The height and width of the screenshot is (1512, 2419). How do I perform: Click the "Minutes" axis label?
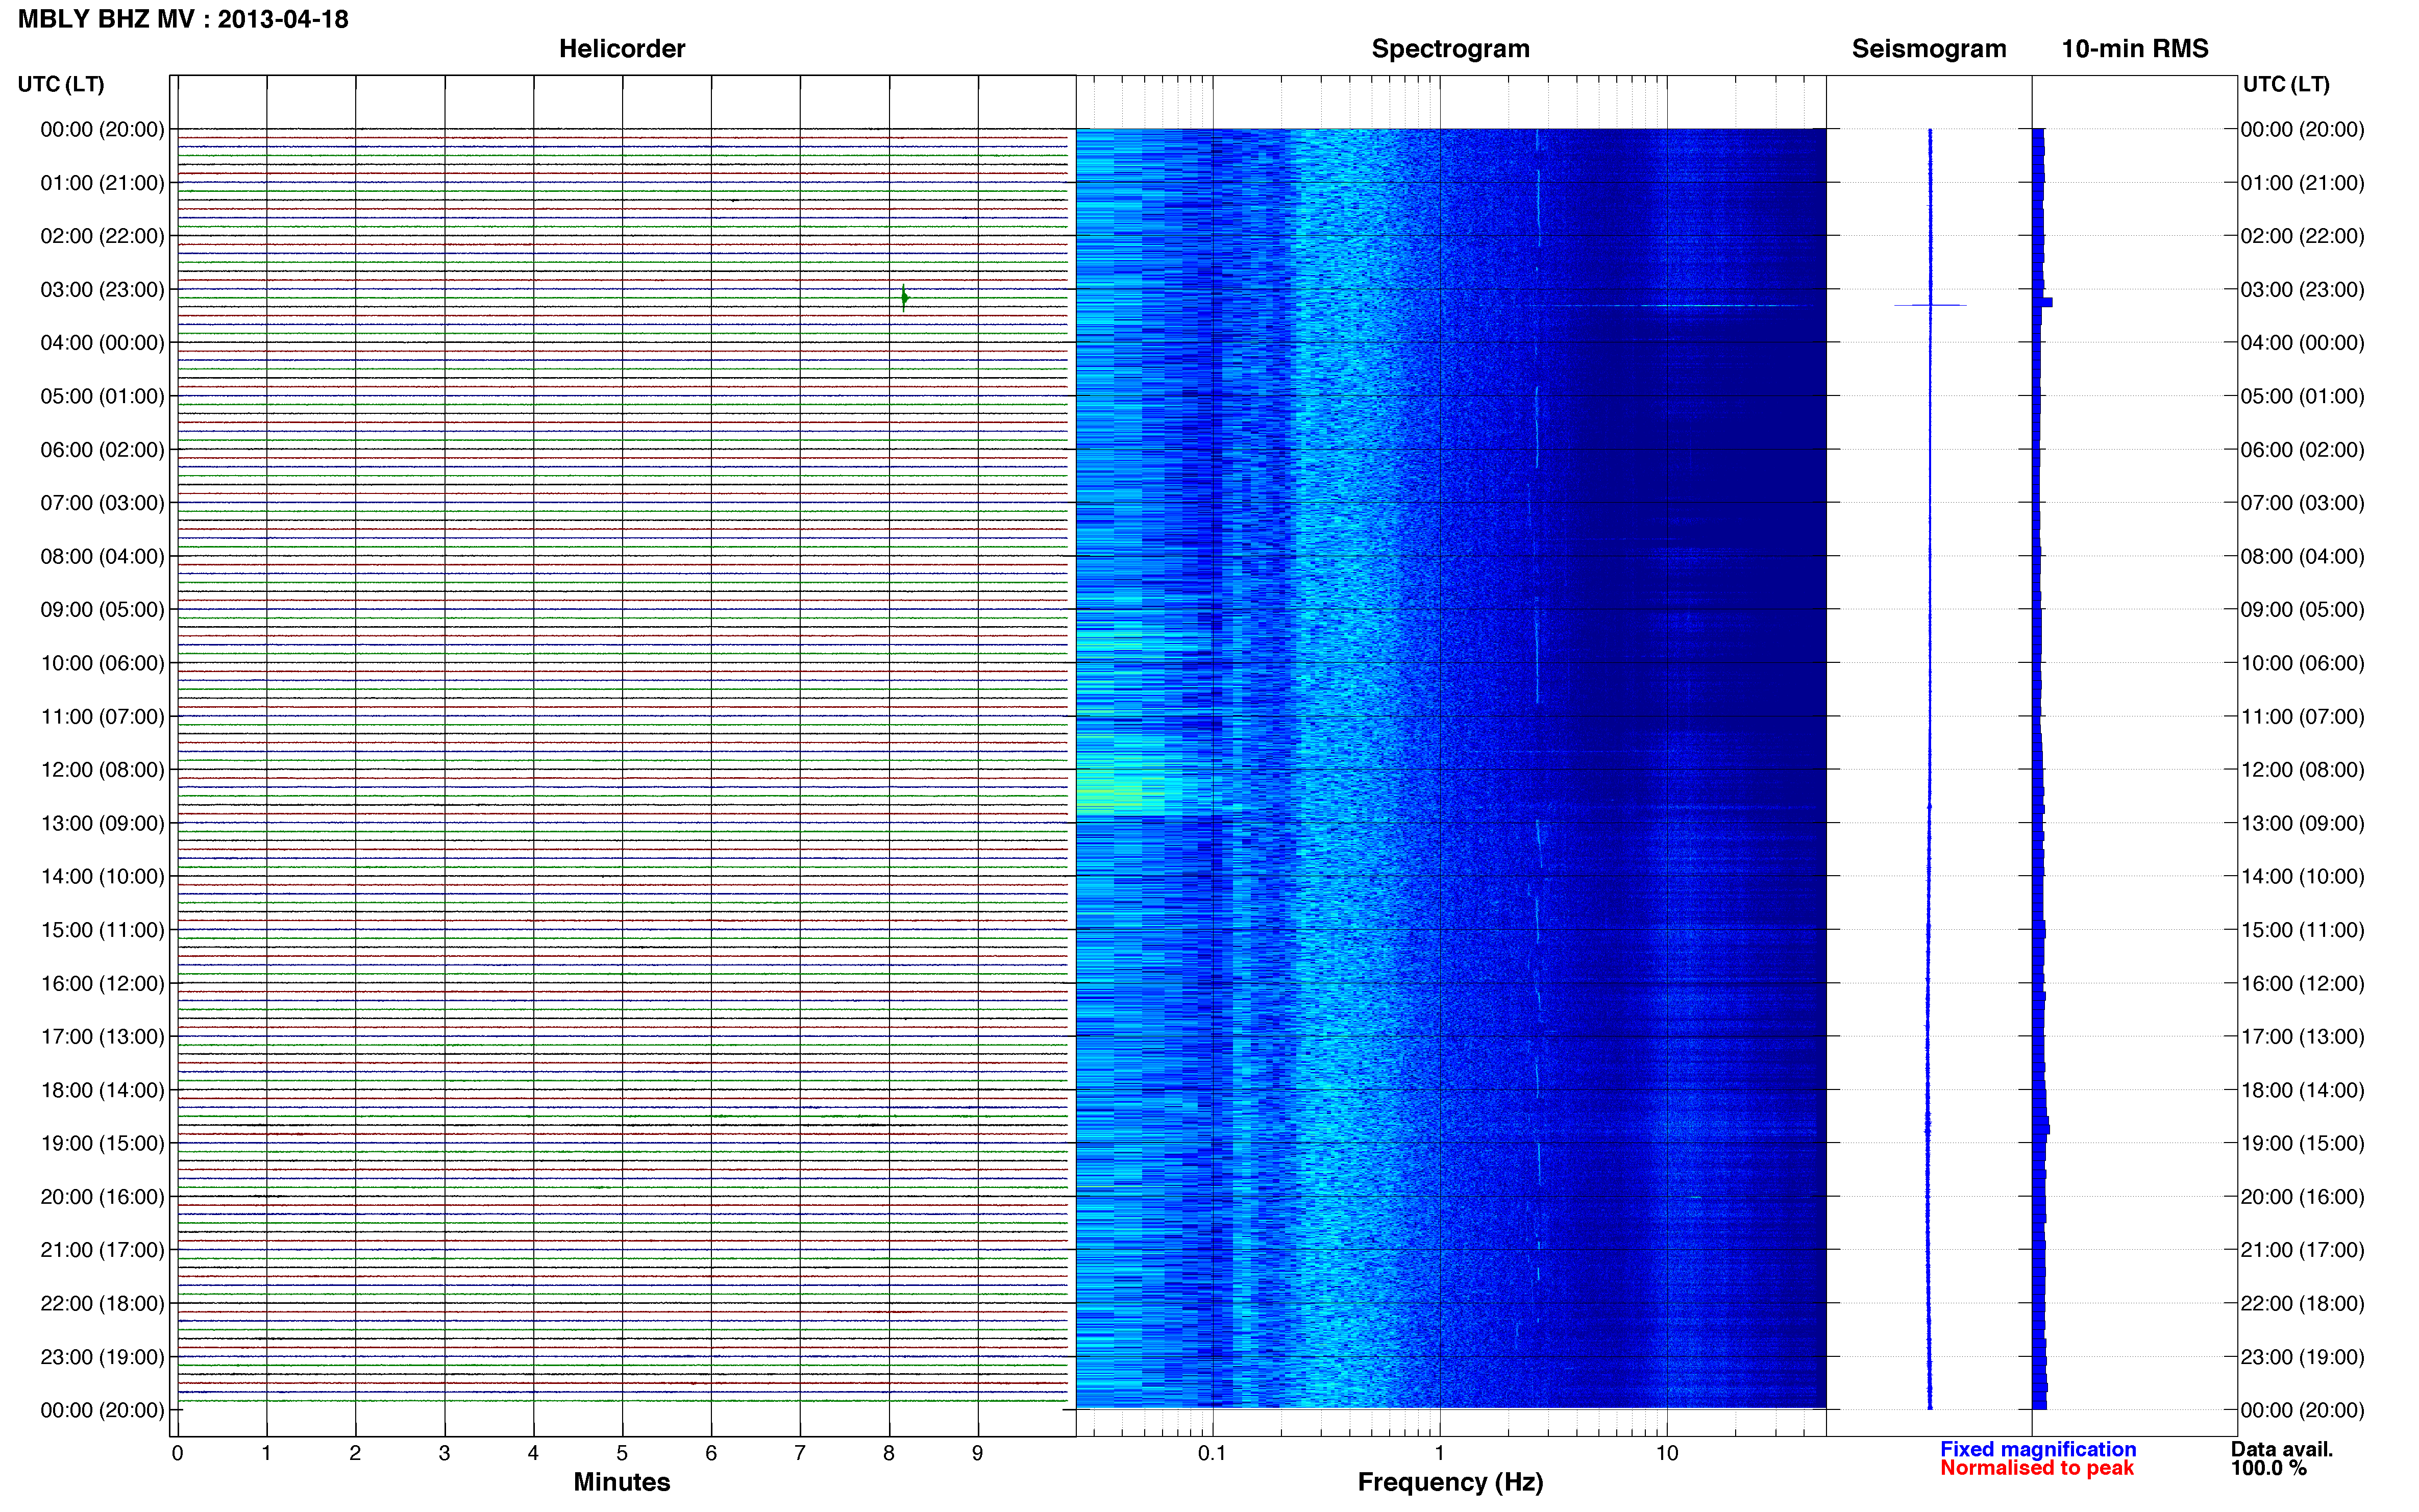622,1482
